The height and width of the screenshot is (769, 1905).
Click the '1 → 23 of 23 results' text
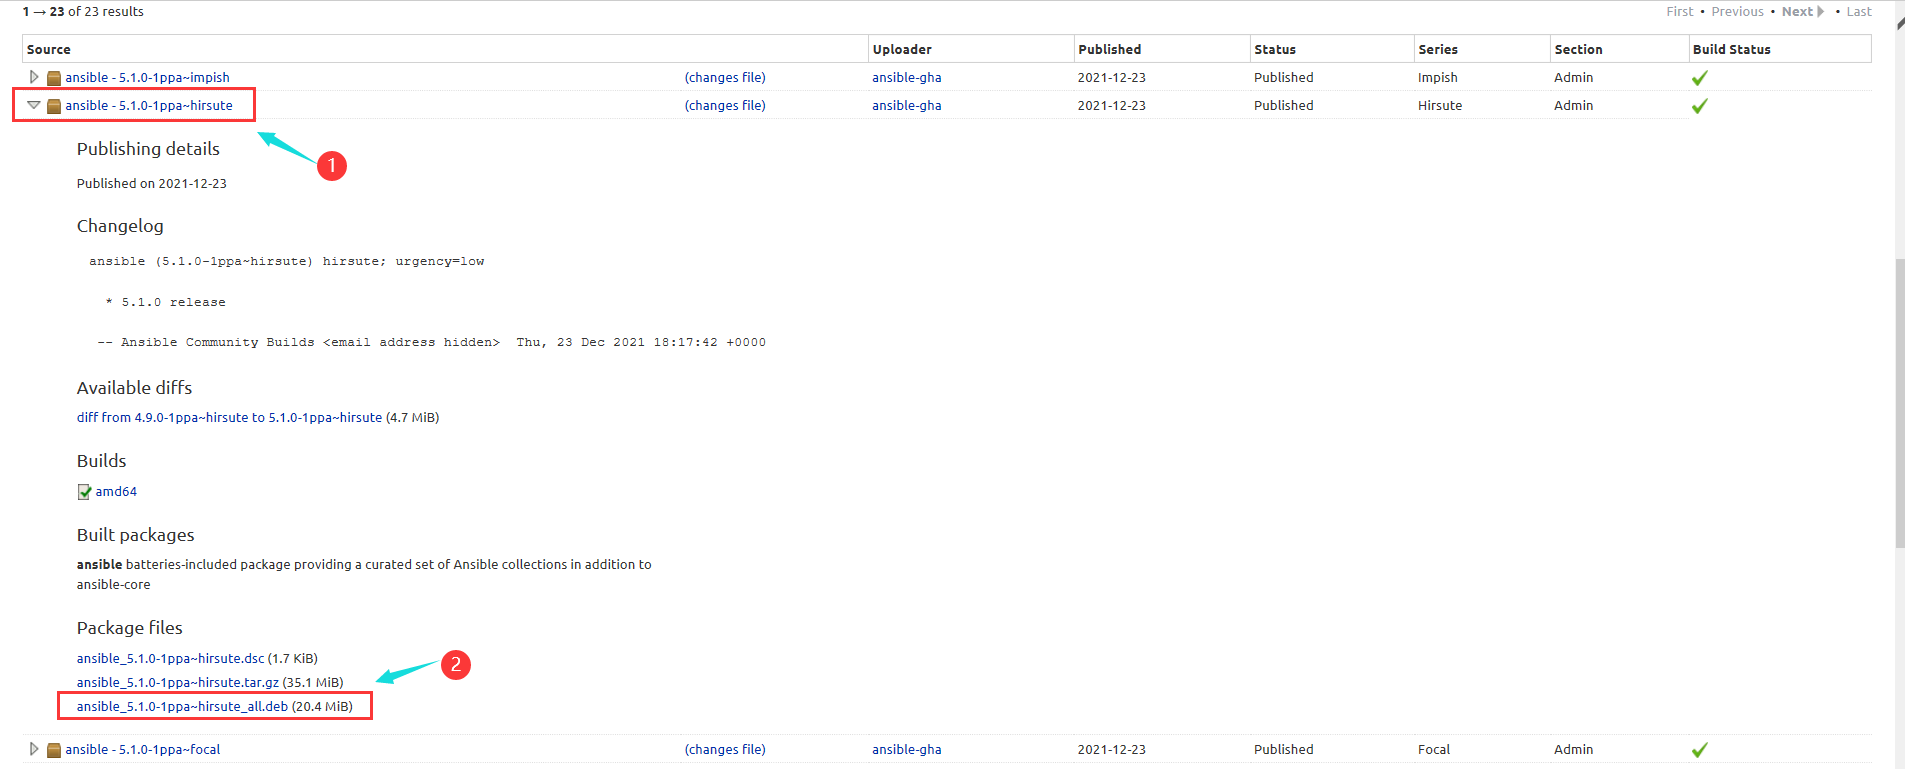[x=83, y=11]
